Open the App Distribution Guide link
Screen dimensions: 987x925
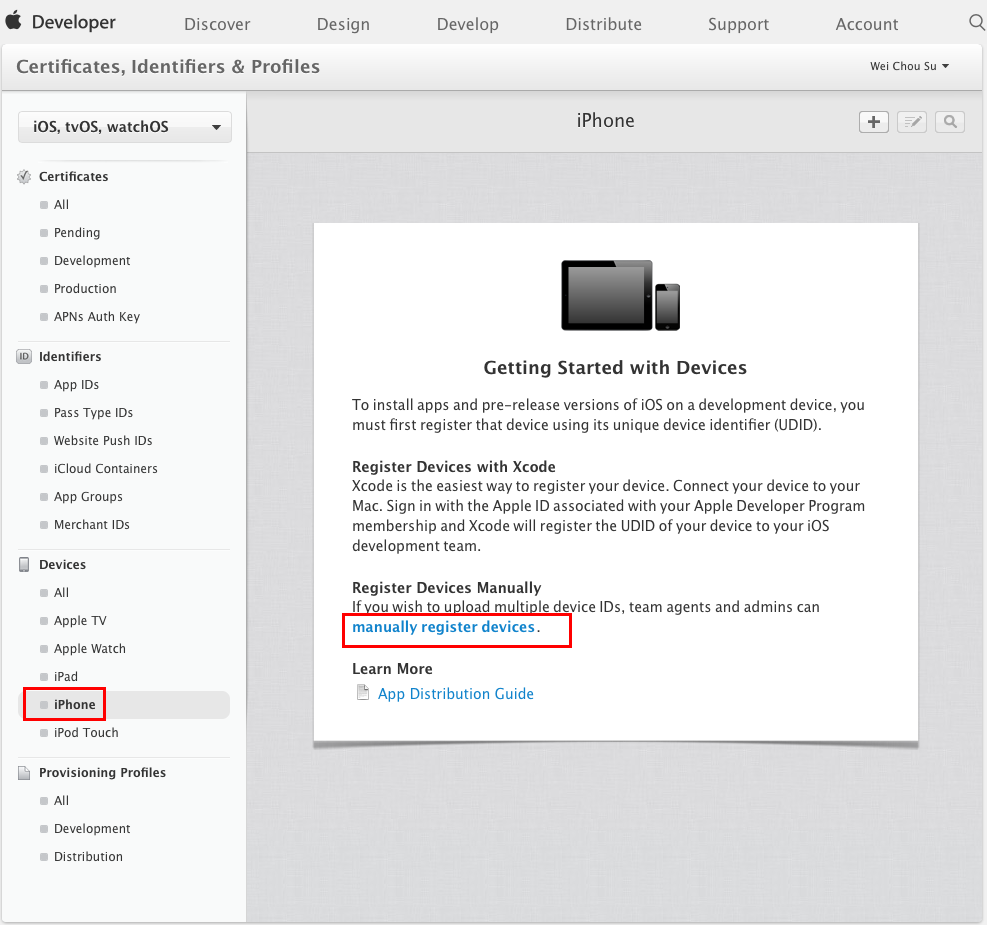(x=456, y=693)
